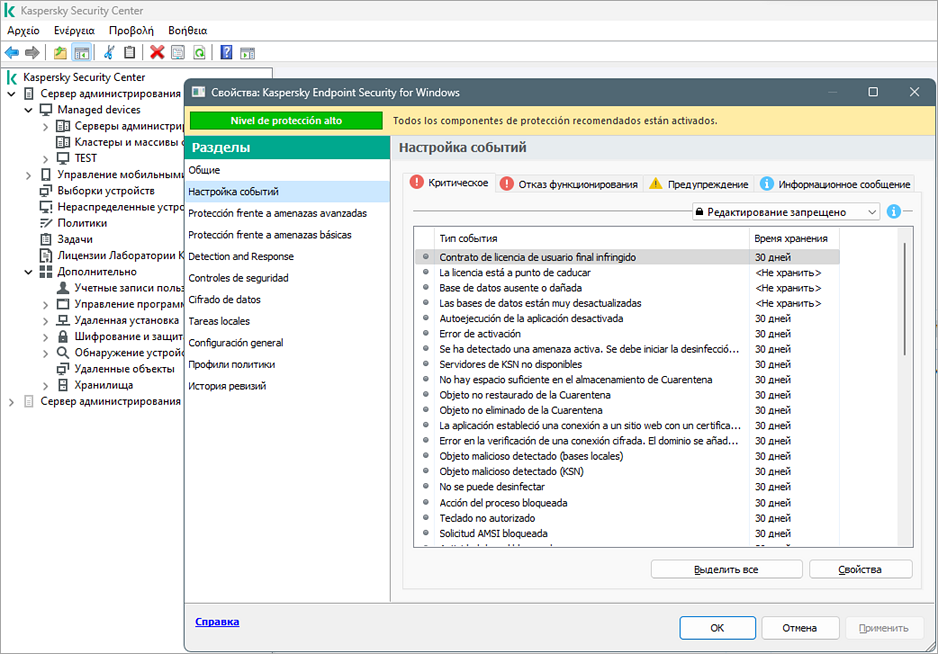Click the padlock icon of Шифрование и защита
The width and height of the screenshot is (938, 654).
coord(63,336)
